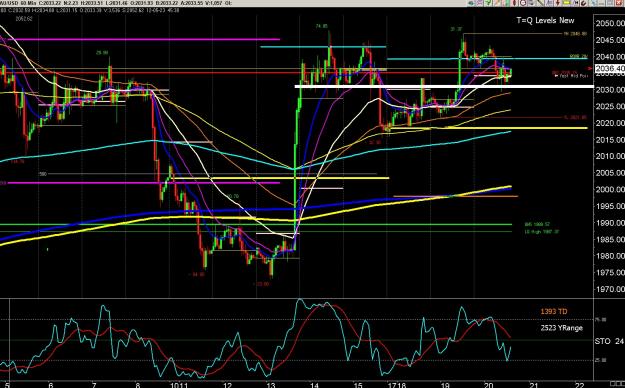Click the 1970.00 price axis label
This screenshot has height=388, width=625.
[610, 289]
